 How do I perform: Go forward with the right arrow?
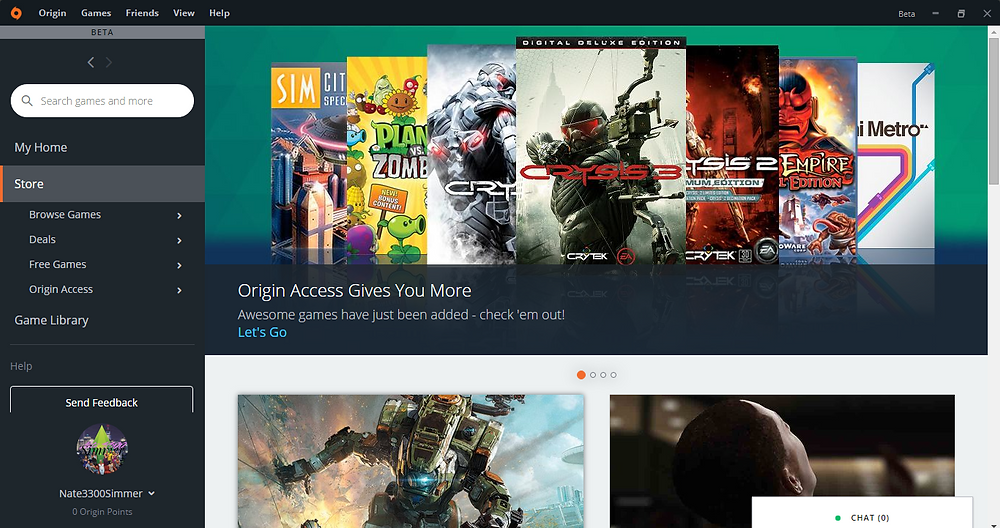109,62
